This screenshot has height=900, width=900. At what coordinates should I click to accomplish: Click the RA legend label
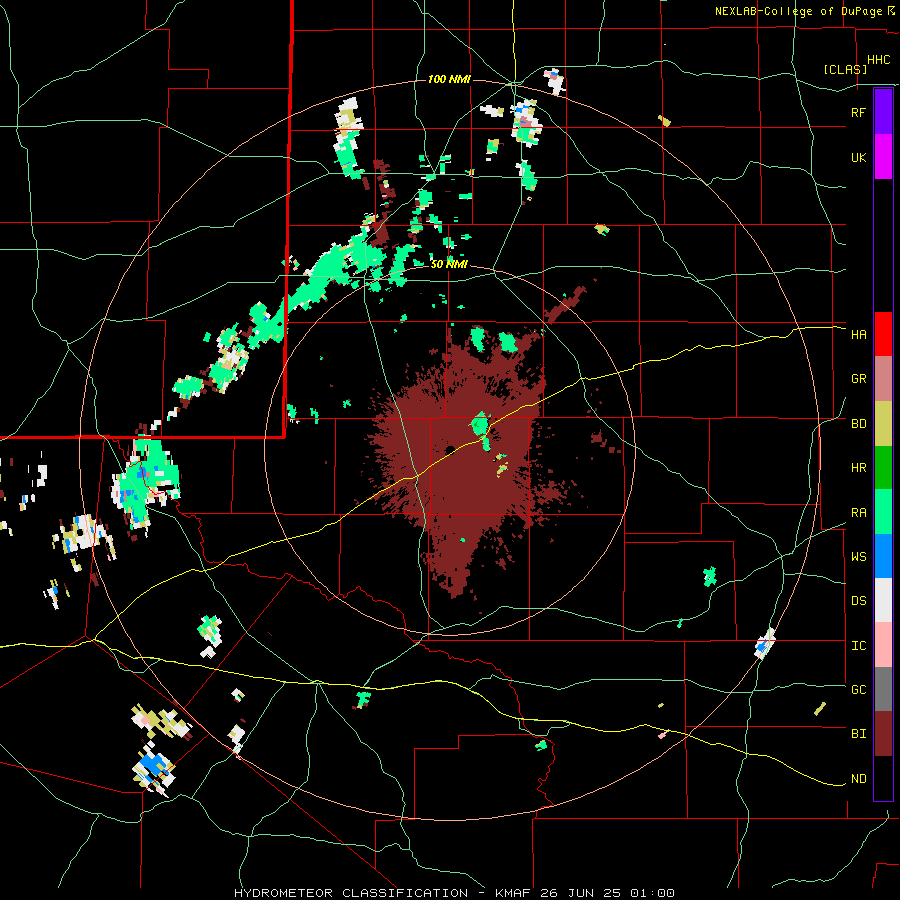coord(858,513)
